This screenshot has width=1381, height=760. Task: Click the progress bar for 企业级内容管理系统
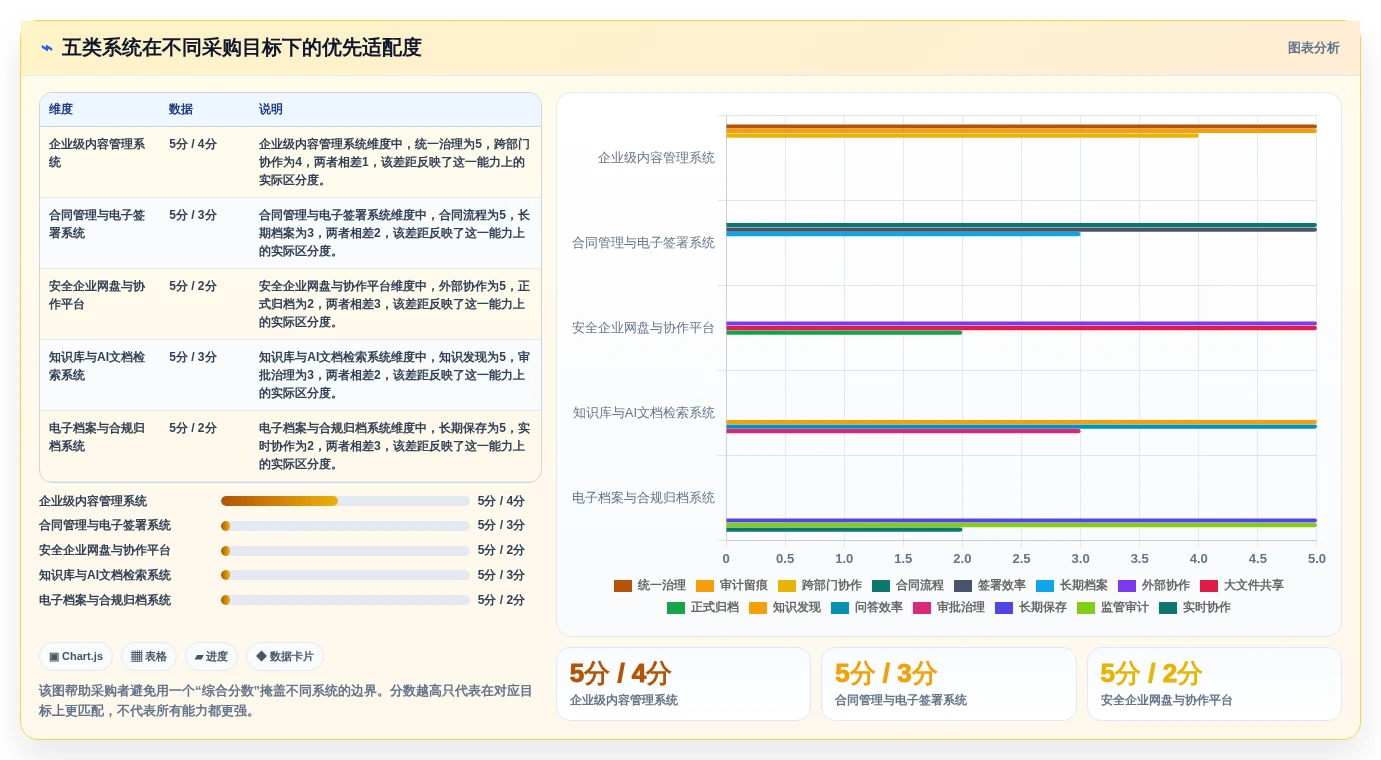point(345,501)
